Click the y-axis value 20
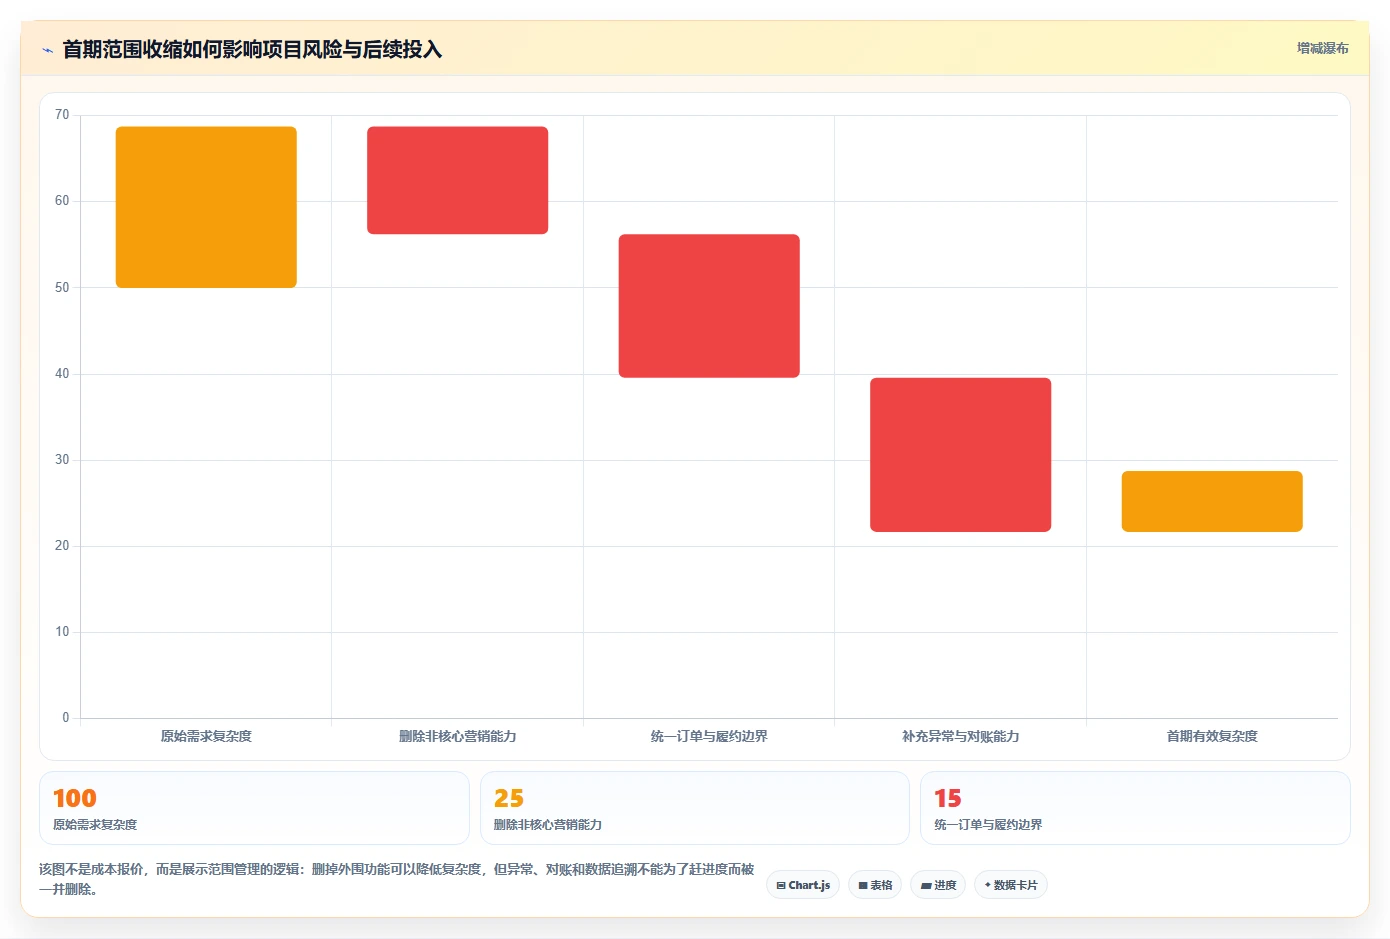The image size is (1390, 939). [x=62, y=546]
